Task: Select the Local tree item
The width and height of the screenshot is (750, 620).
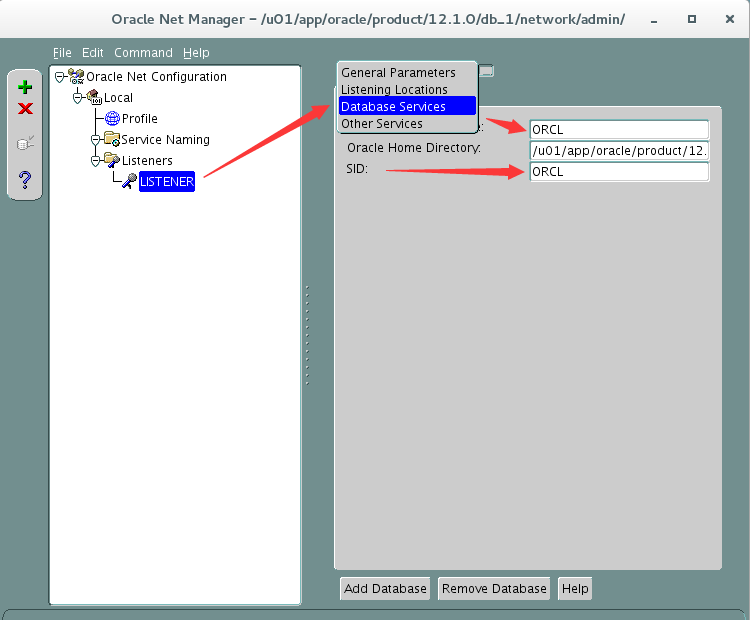Action: coord(119,98)
